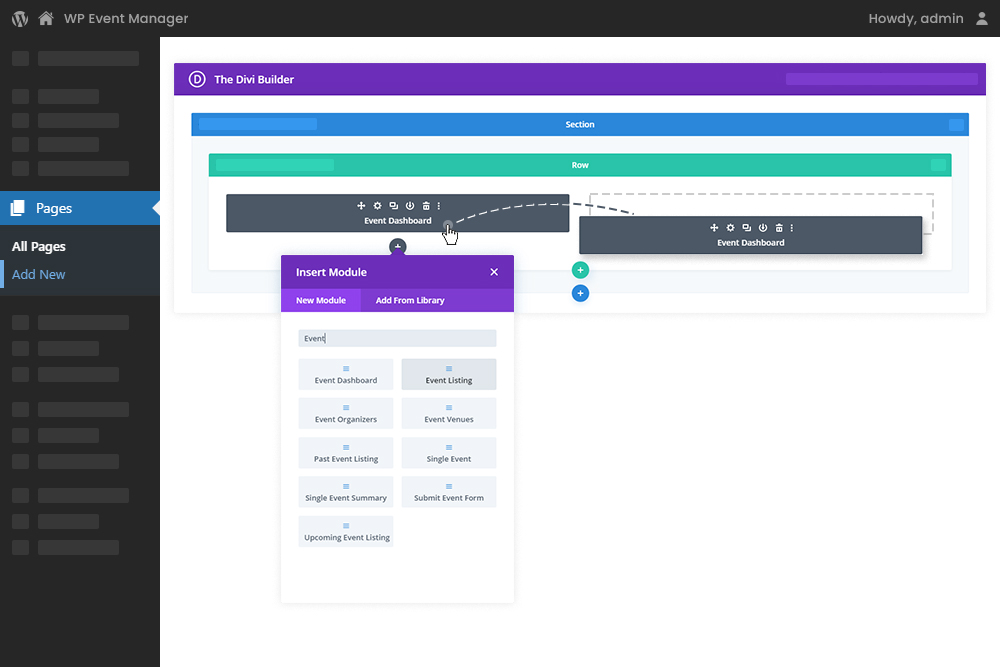
Task: Click the Divi Builder logo icon
Action: pos(197,79)
